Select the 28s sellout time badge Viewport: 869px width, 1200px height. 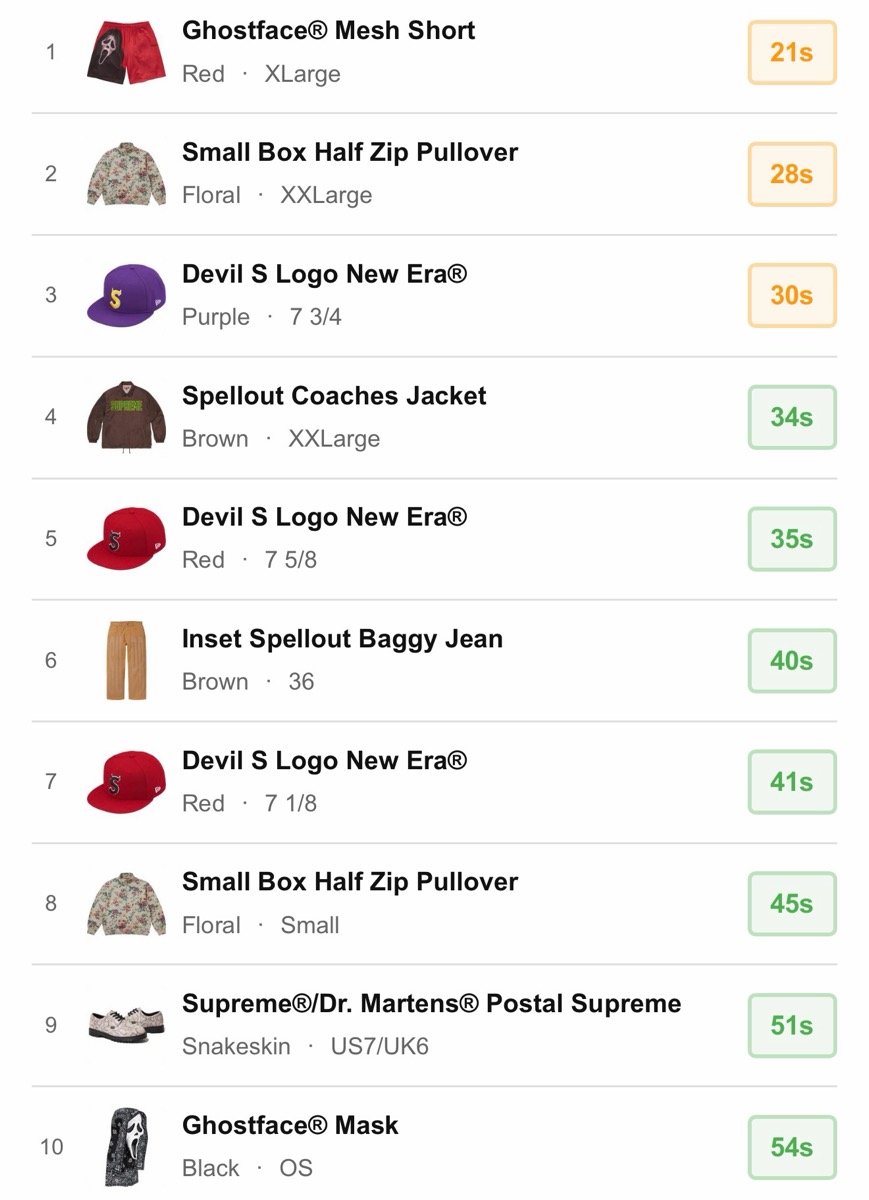click(x=791, y=174)
